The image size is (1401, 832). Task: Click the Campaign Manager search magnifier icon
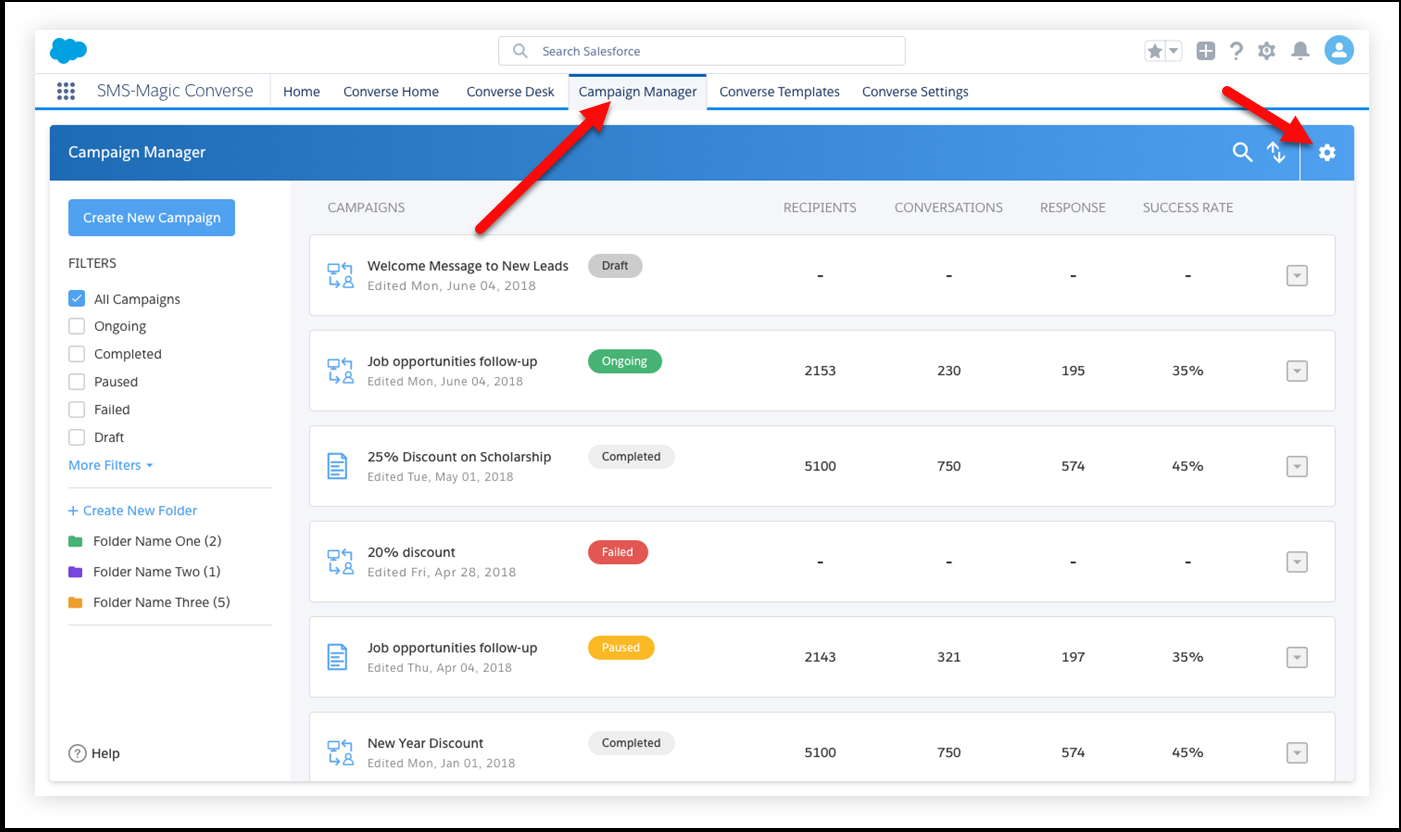point(1242,152)
